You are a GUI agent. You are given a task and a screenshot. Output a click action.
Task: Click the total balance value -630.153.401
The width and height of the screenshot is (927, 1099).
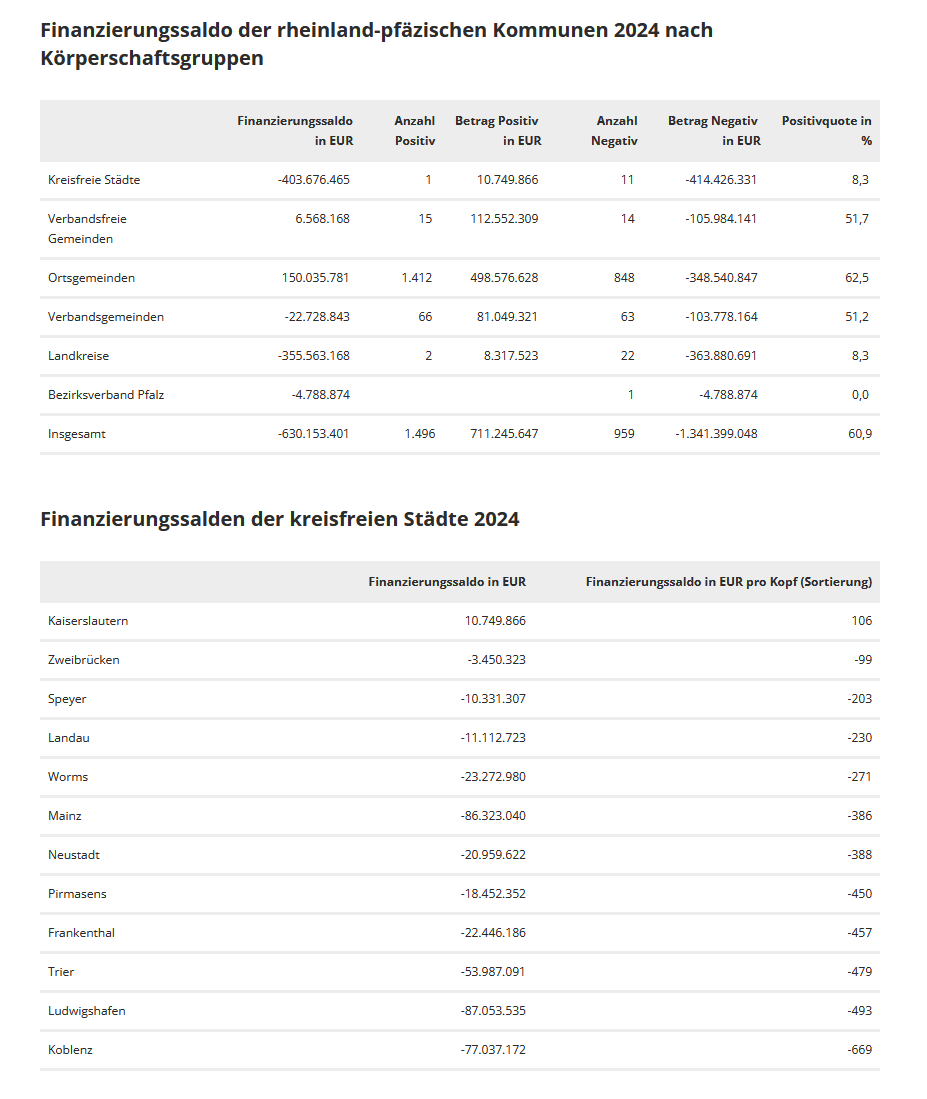pyautogui.click(x=313, y=434)
